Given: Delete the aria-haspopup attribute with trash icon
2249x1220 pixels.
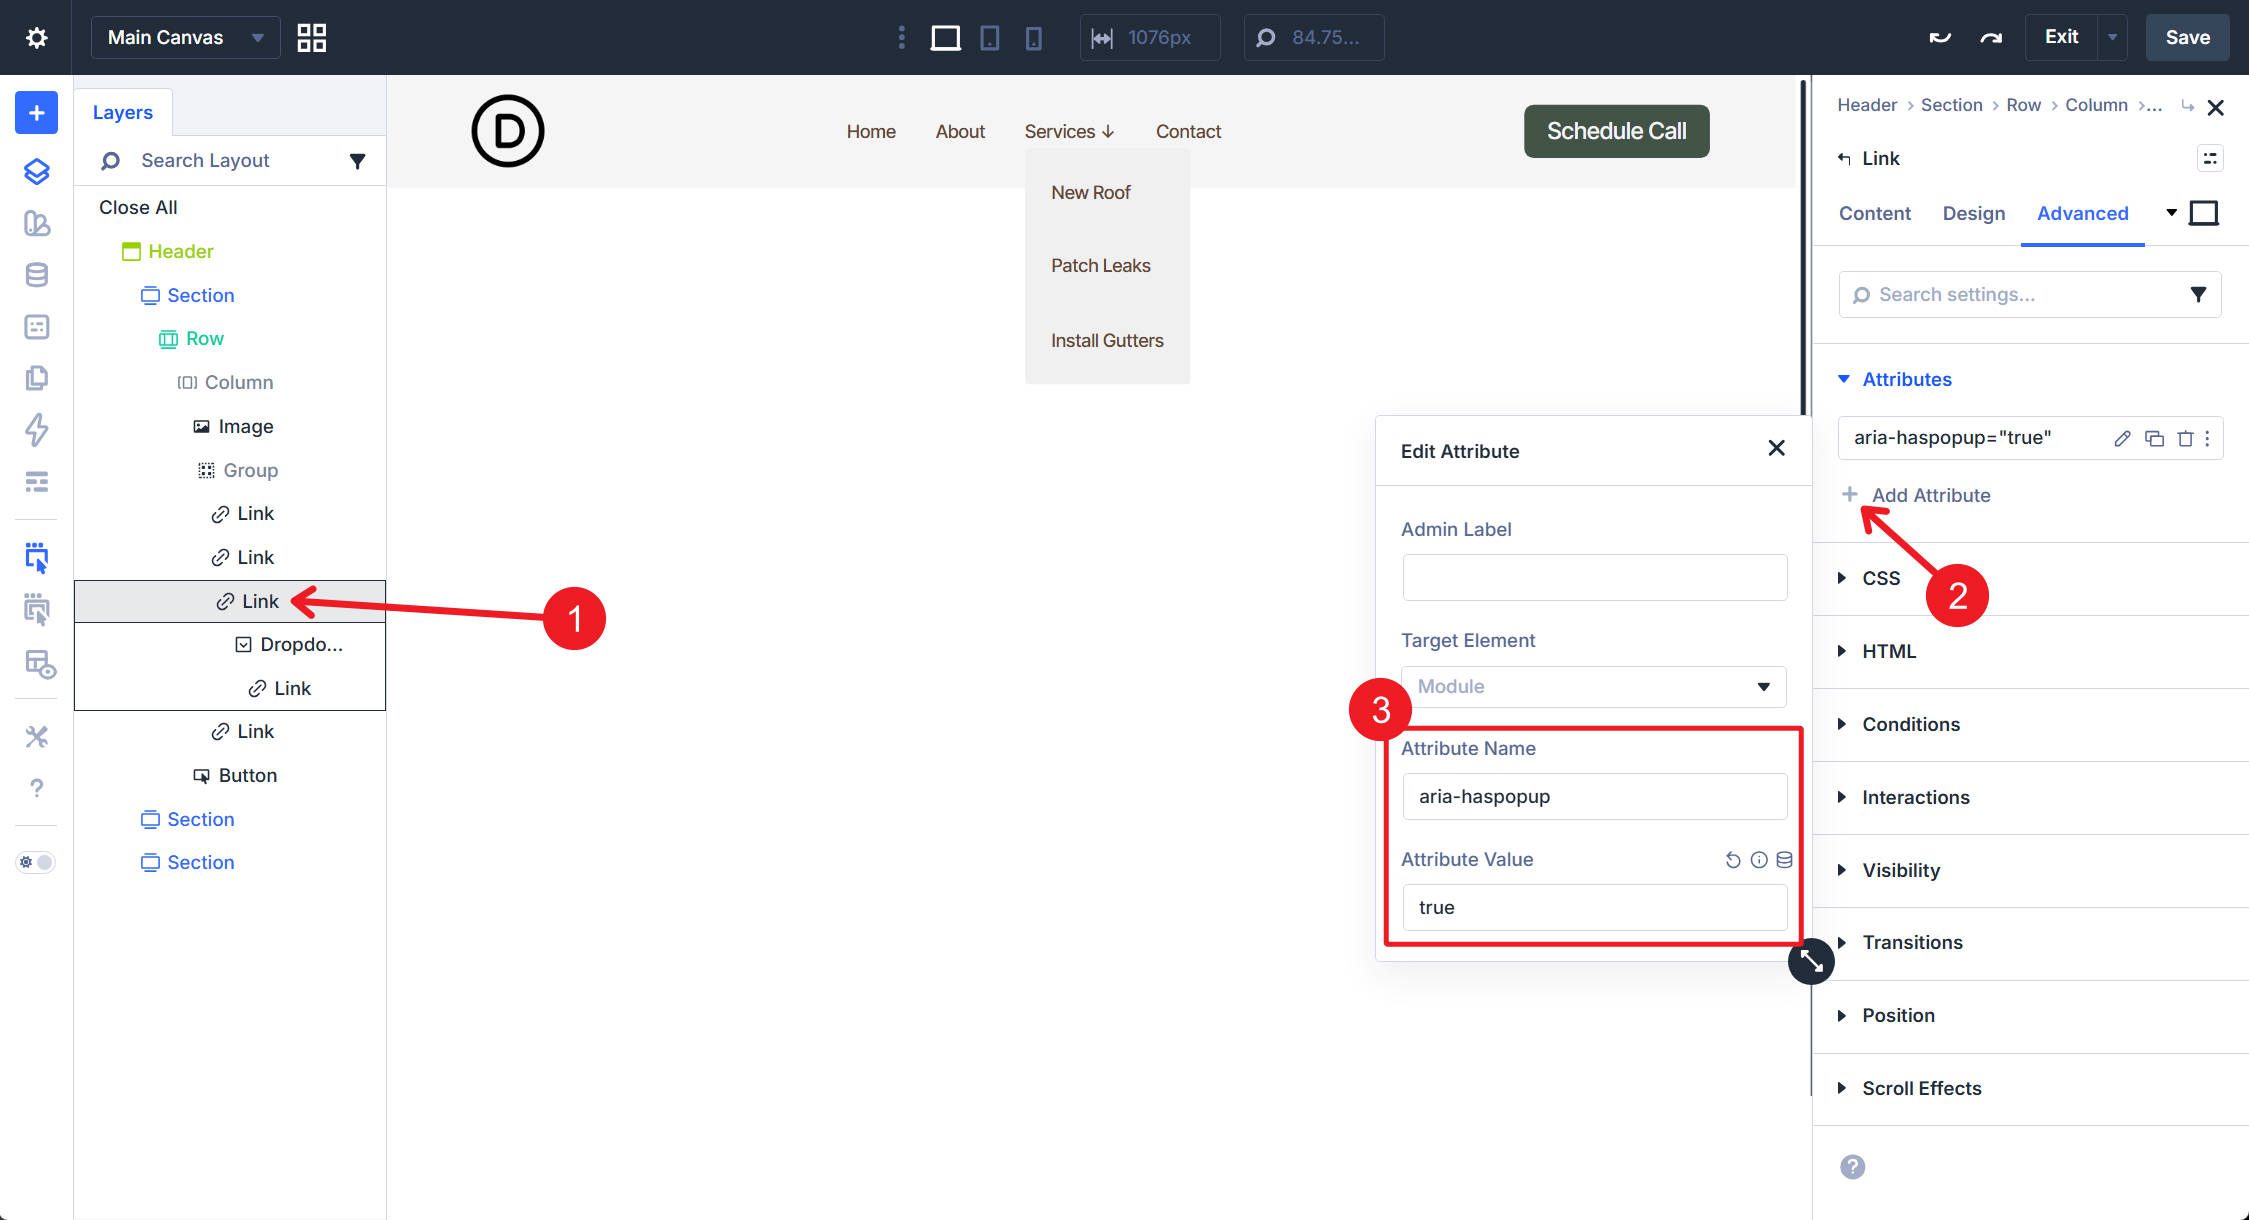Looking at the screenshot, I should click(x=2185, y=438).
